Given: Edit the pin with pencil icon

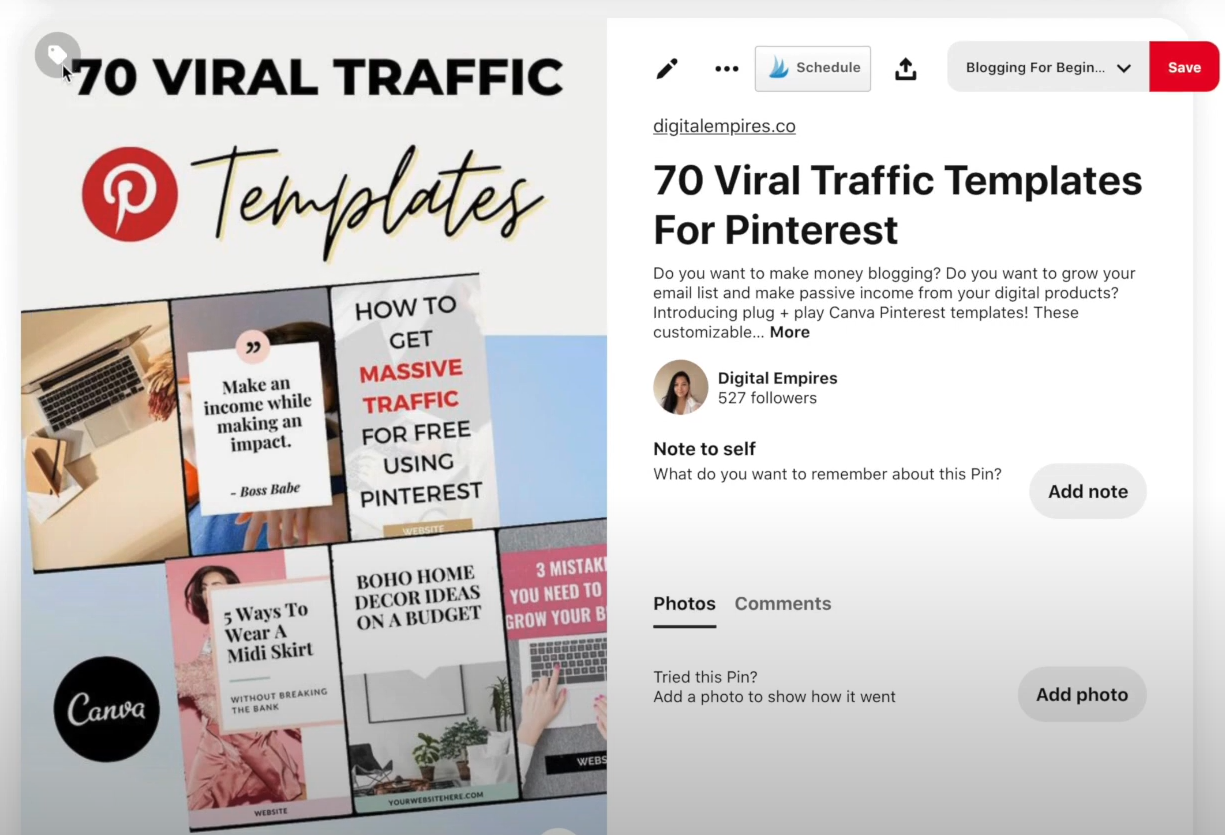Looking at the screenshot, I should (x=667, y=69).
